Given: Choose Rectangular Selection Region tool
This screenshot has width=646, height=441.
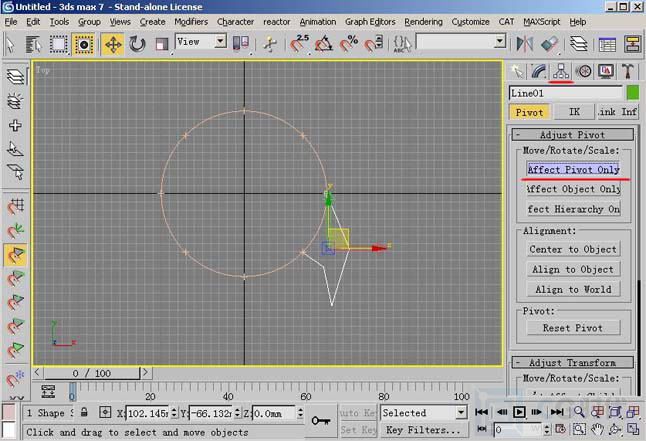Looking at the screenshot, I should (58, 44).
